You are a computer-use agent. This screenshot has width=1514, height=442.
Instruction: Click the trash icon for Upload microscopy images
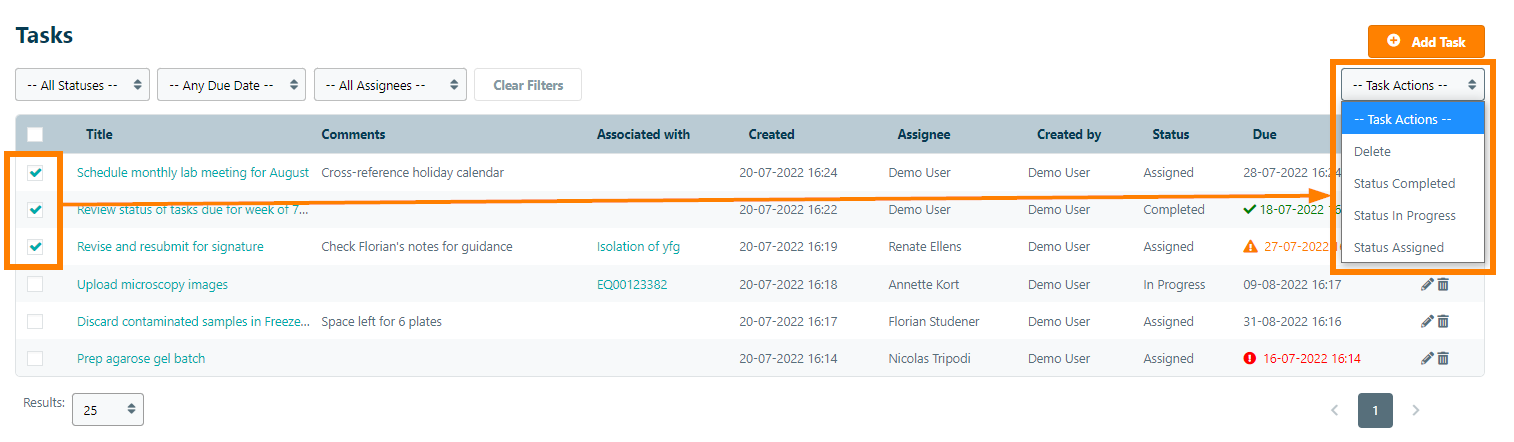tap(1443, 284)
